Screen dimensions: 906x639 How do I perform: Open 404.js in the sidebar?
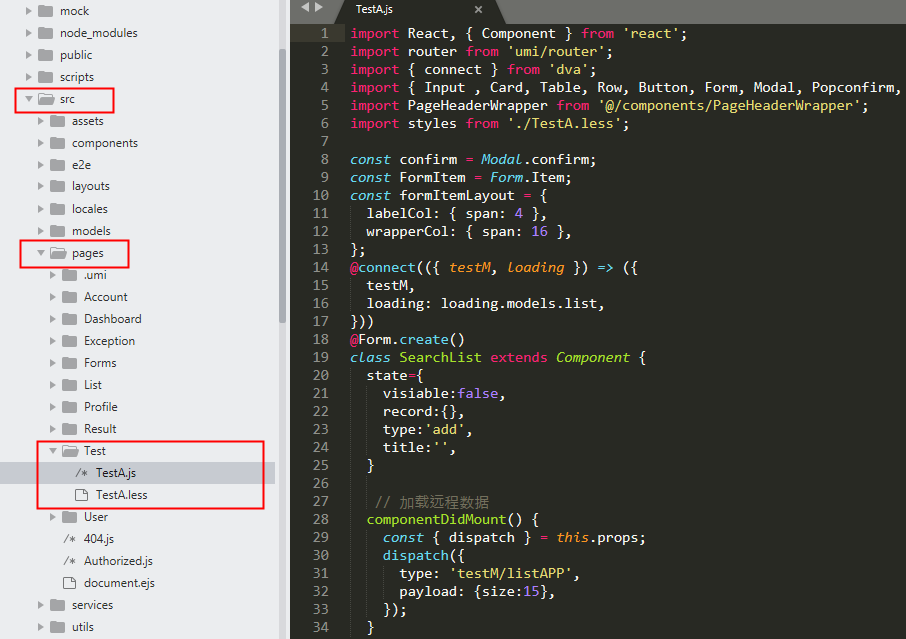point(99,538)
